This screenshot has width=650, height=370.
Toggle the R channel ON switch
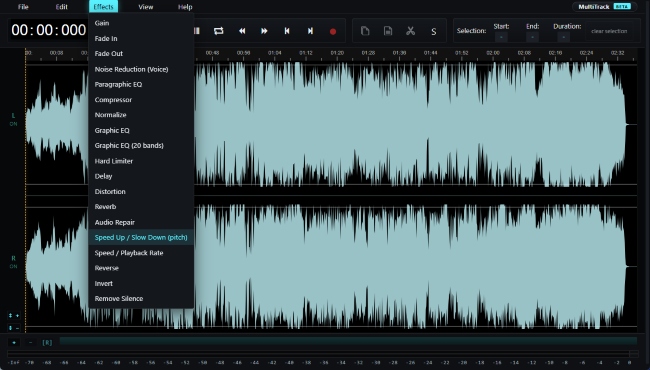13,266
